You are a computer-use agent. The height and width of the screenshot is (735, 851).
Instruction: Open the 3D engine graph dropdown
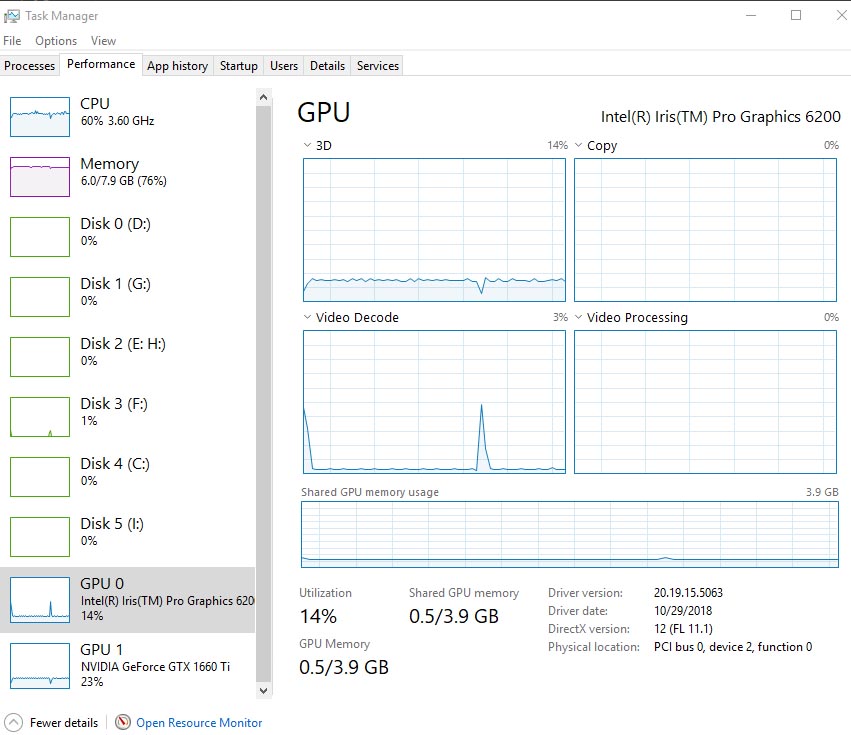pos(308,146)
